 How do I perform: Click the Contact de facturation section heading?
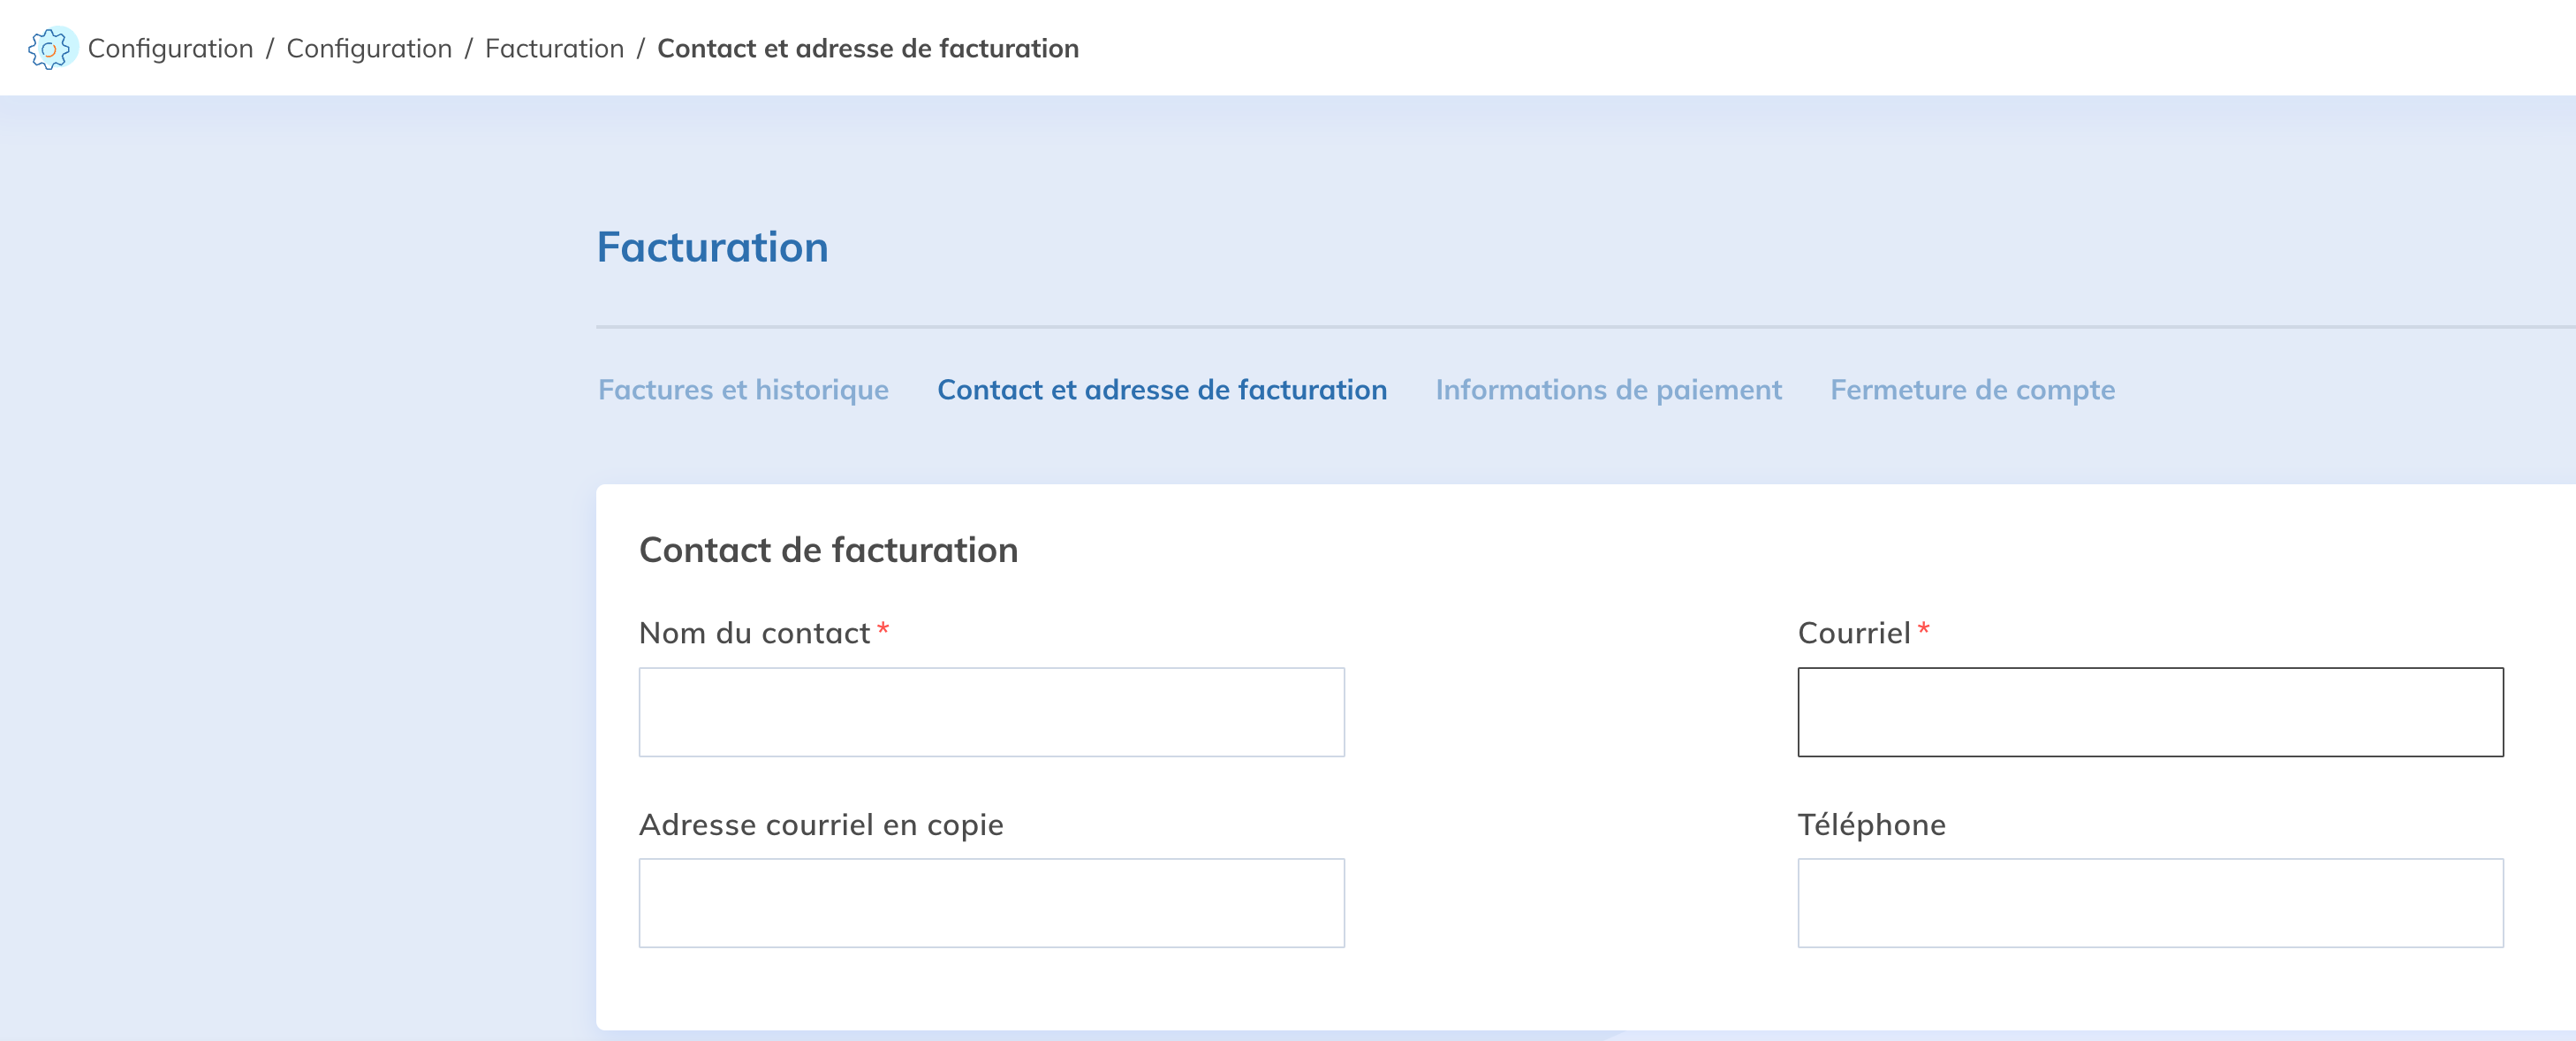tap(828, 550)
